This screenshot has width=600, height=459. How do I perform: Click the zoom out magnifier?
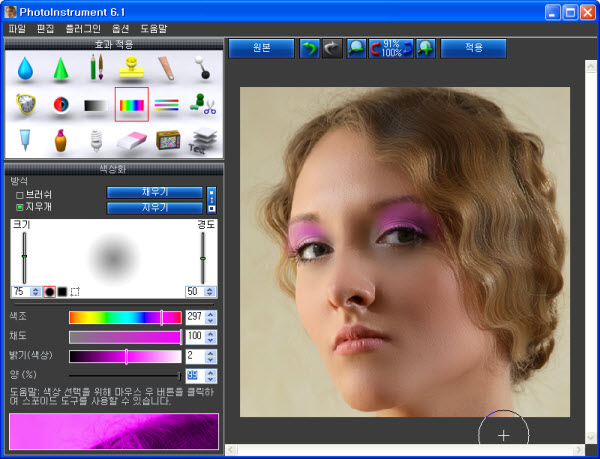coord(356,48)
